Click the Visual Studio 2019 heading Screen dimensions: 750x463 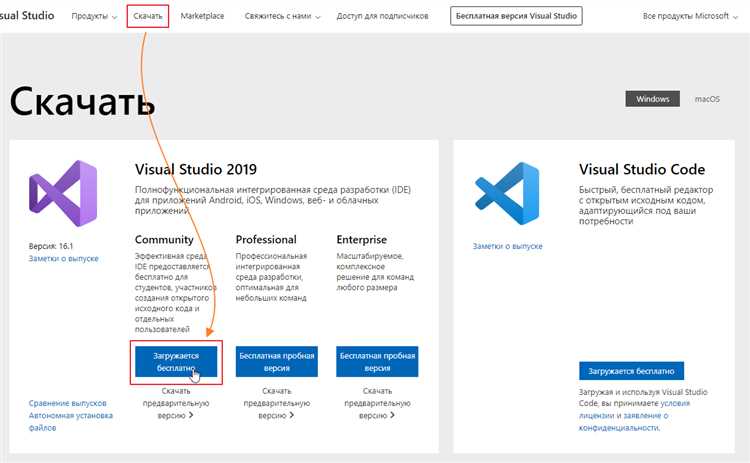[196, 169]
